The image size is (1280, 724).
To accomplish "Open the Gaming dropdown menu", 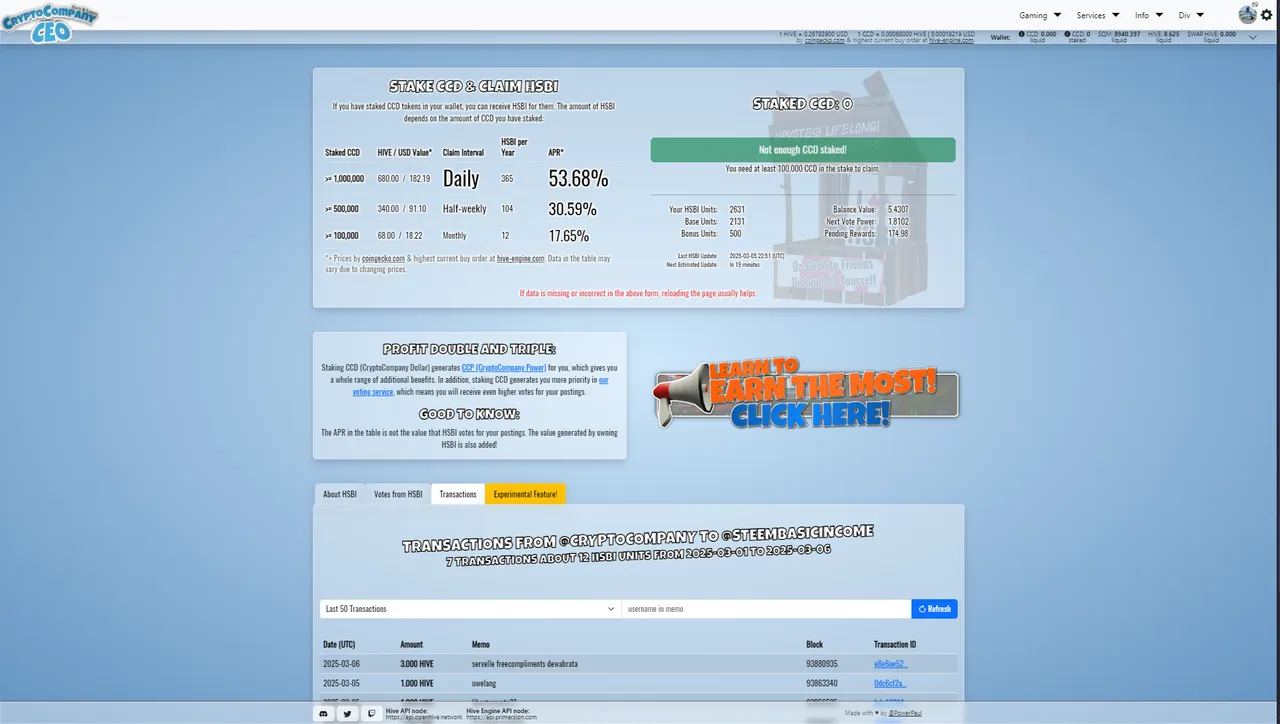I will click(1040, 15).
